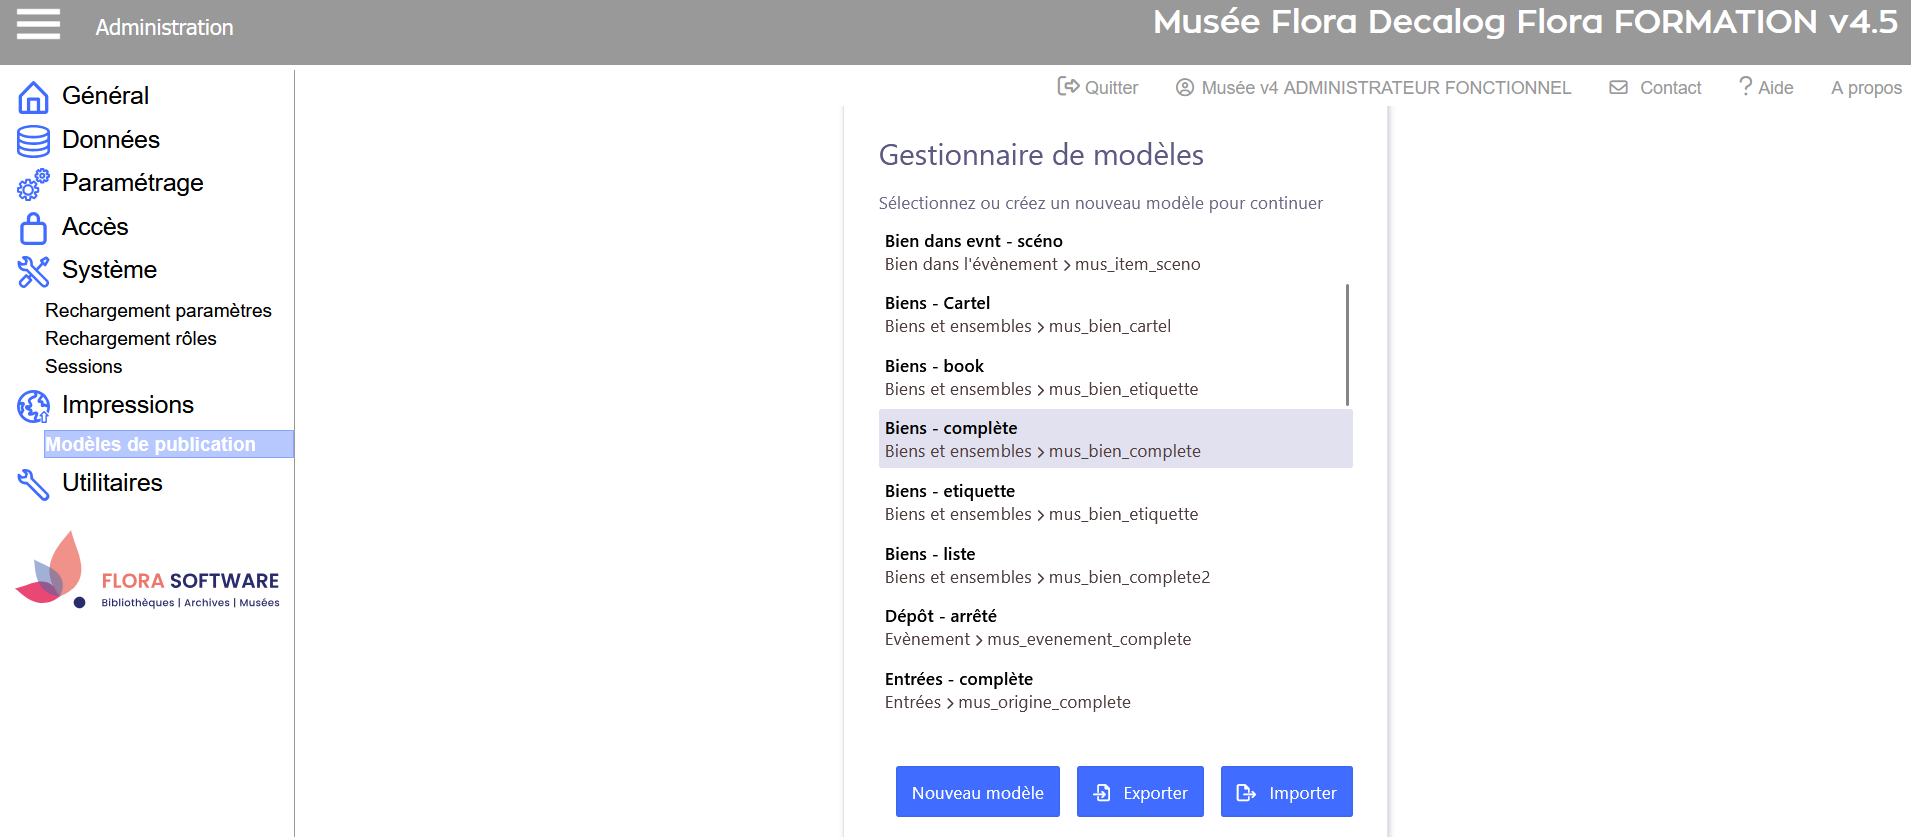Screen dimensions: 1911x837
Task: Select the 'Dépôt - arrêté' model
Action: point(1115,627)
